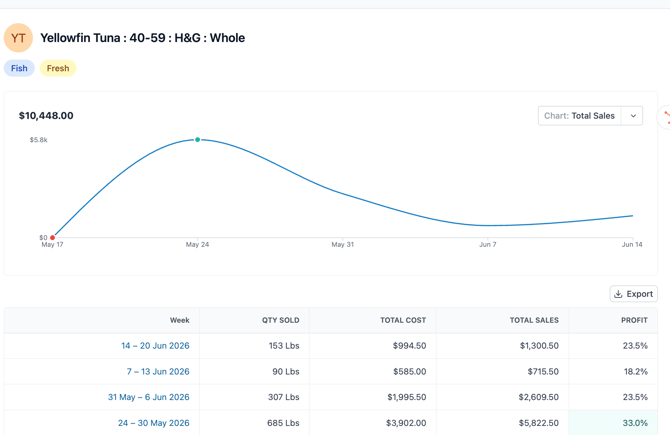
Task: Select the green peak point at May 24
Action: [197, 140]
